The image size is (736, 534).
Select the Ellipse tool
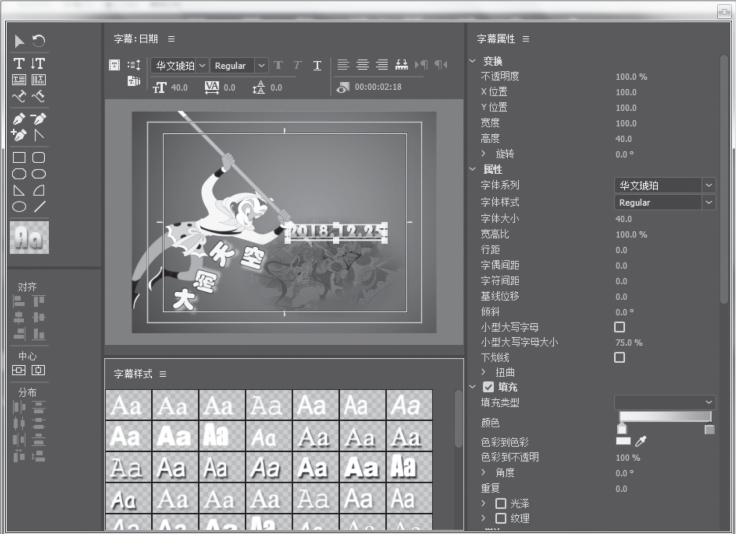19,207
